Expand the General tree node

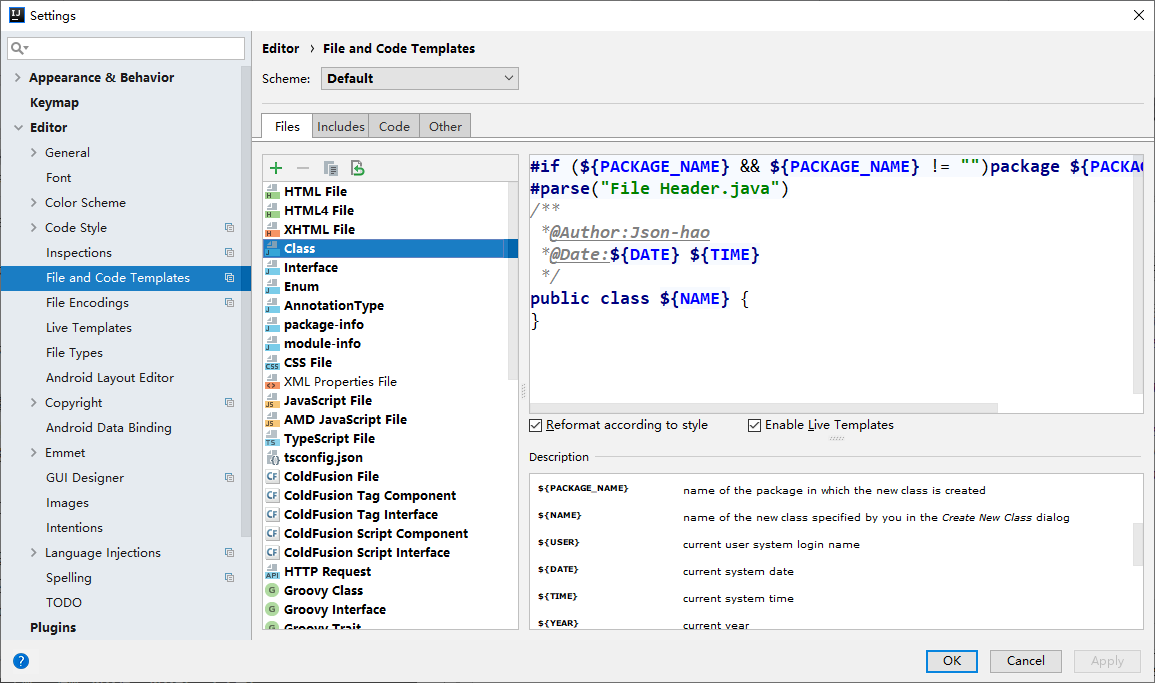pos(33,153)
